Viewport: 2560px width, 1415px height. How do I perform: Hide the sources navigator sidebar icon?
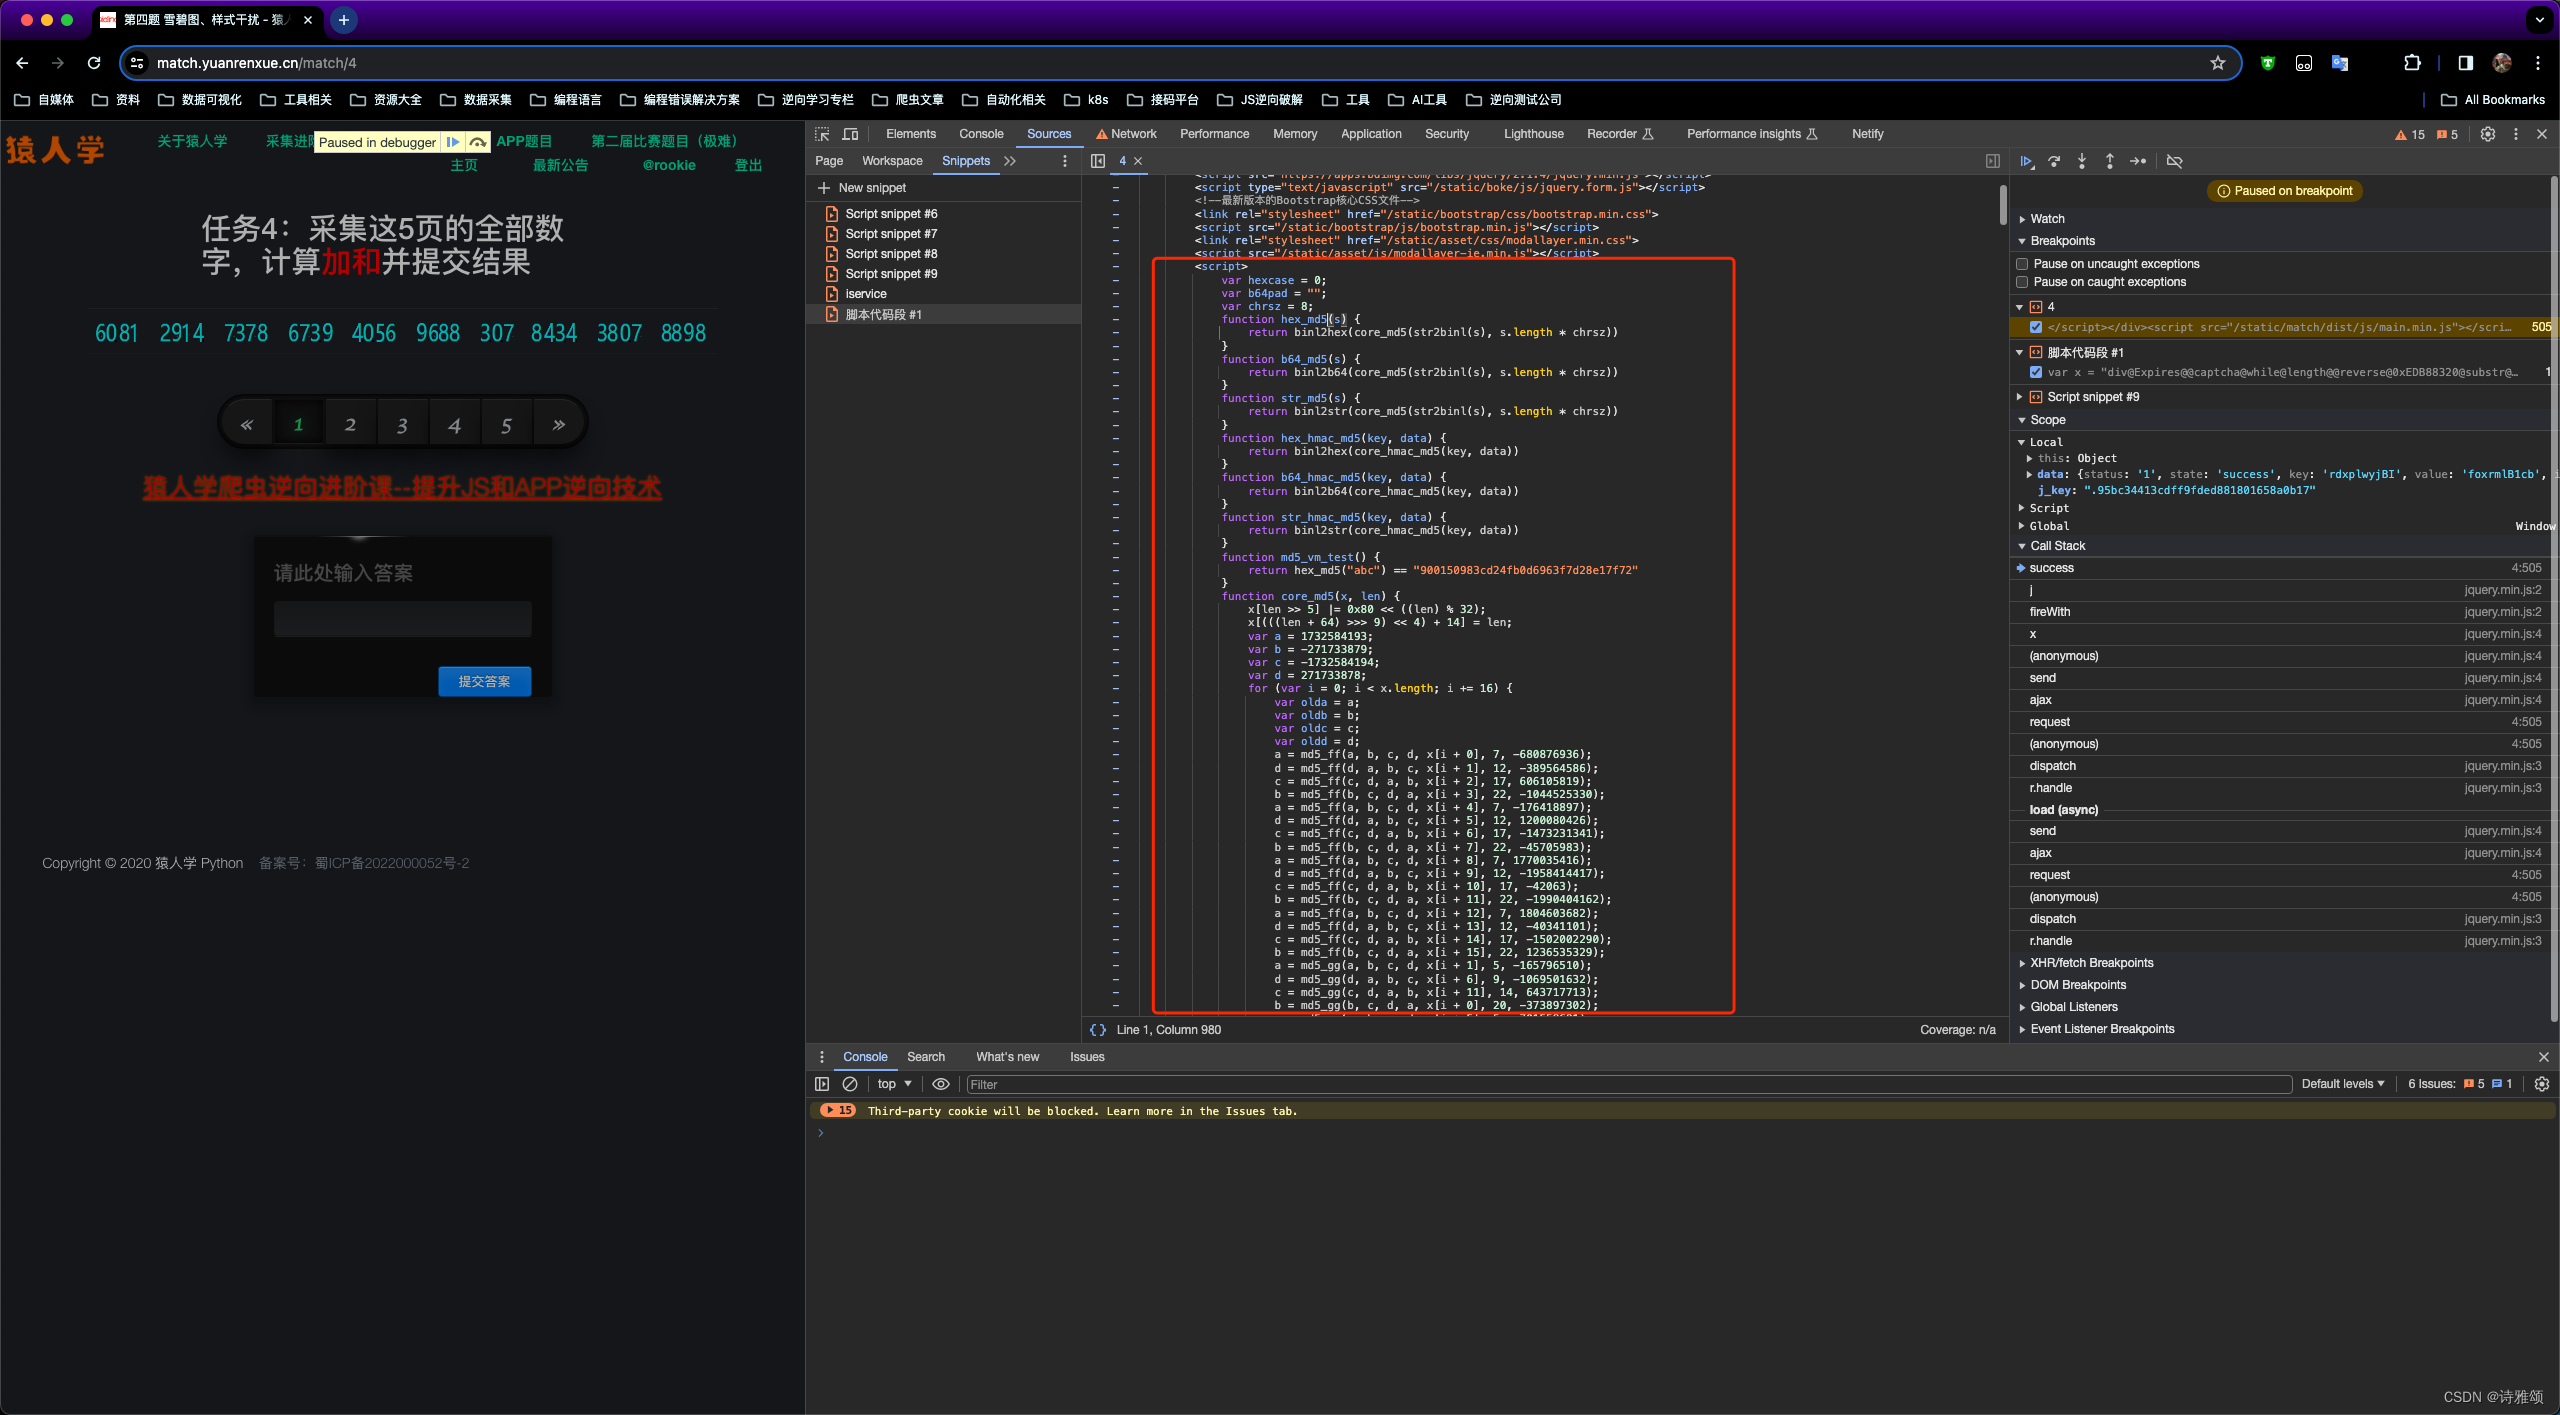coord(1098,161)
